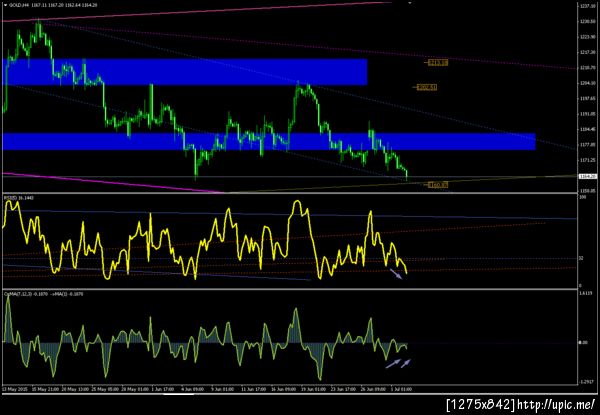Click the -1.2917 value on OsMA scale
Screen dimensions: 600x415
tap(585, 382)
